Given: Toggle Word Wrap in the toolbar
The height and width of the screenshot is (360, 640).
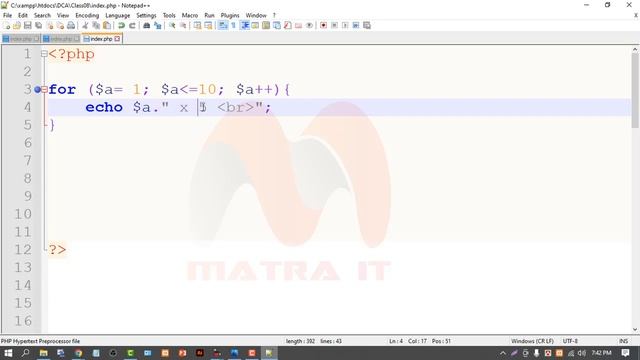Looking at the screenshot, I should coord(223,25).
